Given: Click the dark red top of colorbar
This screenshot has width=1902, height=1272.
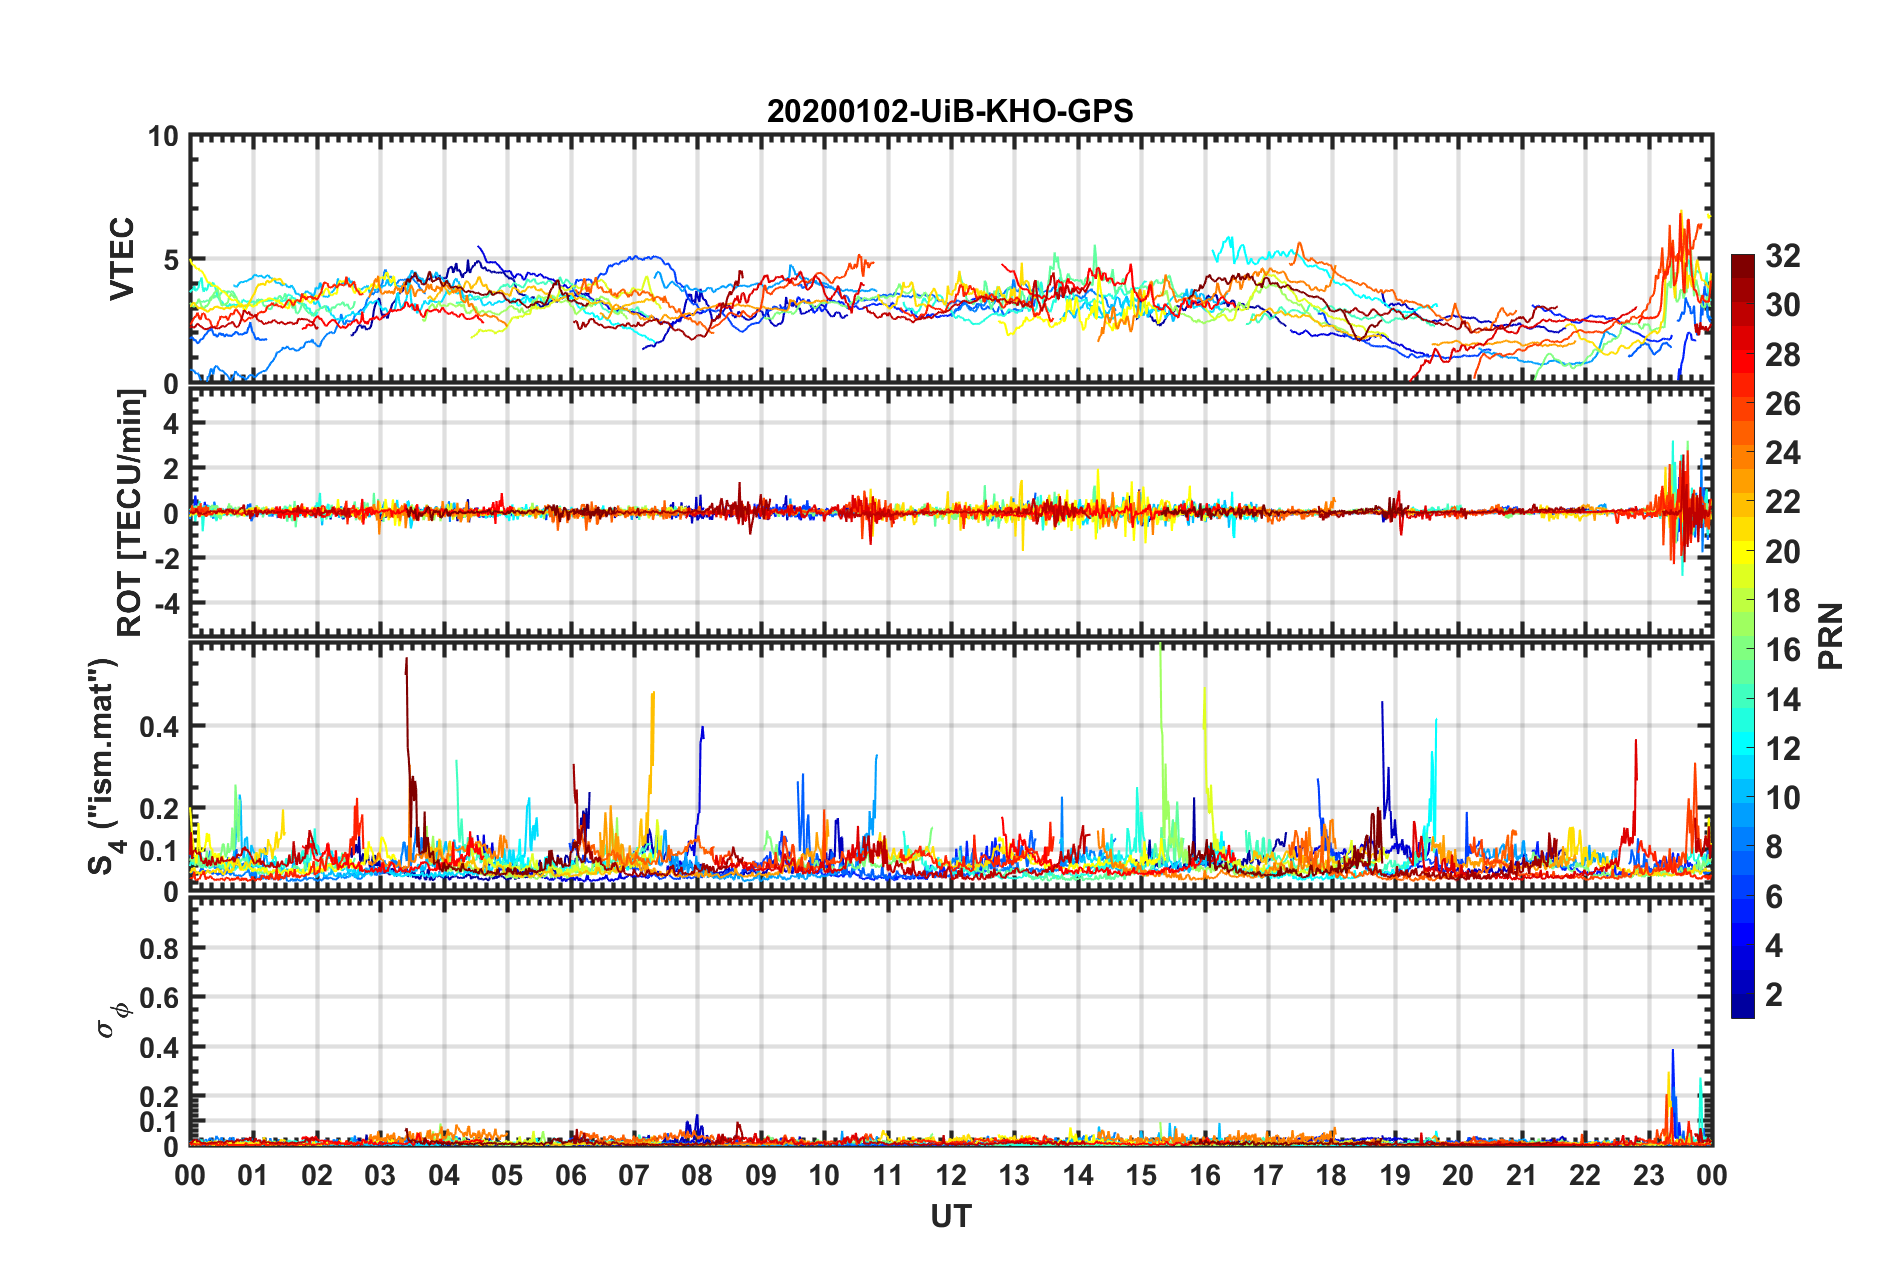Looking at the screenshot, I should (1743, 266).
